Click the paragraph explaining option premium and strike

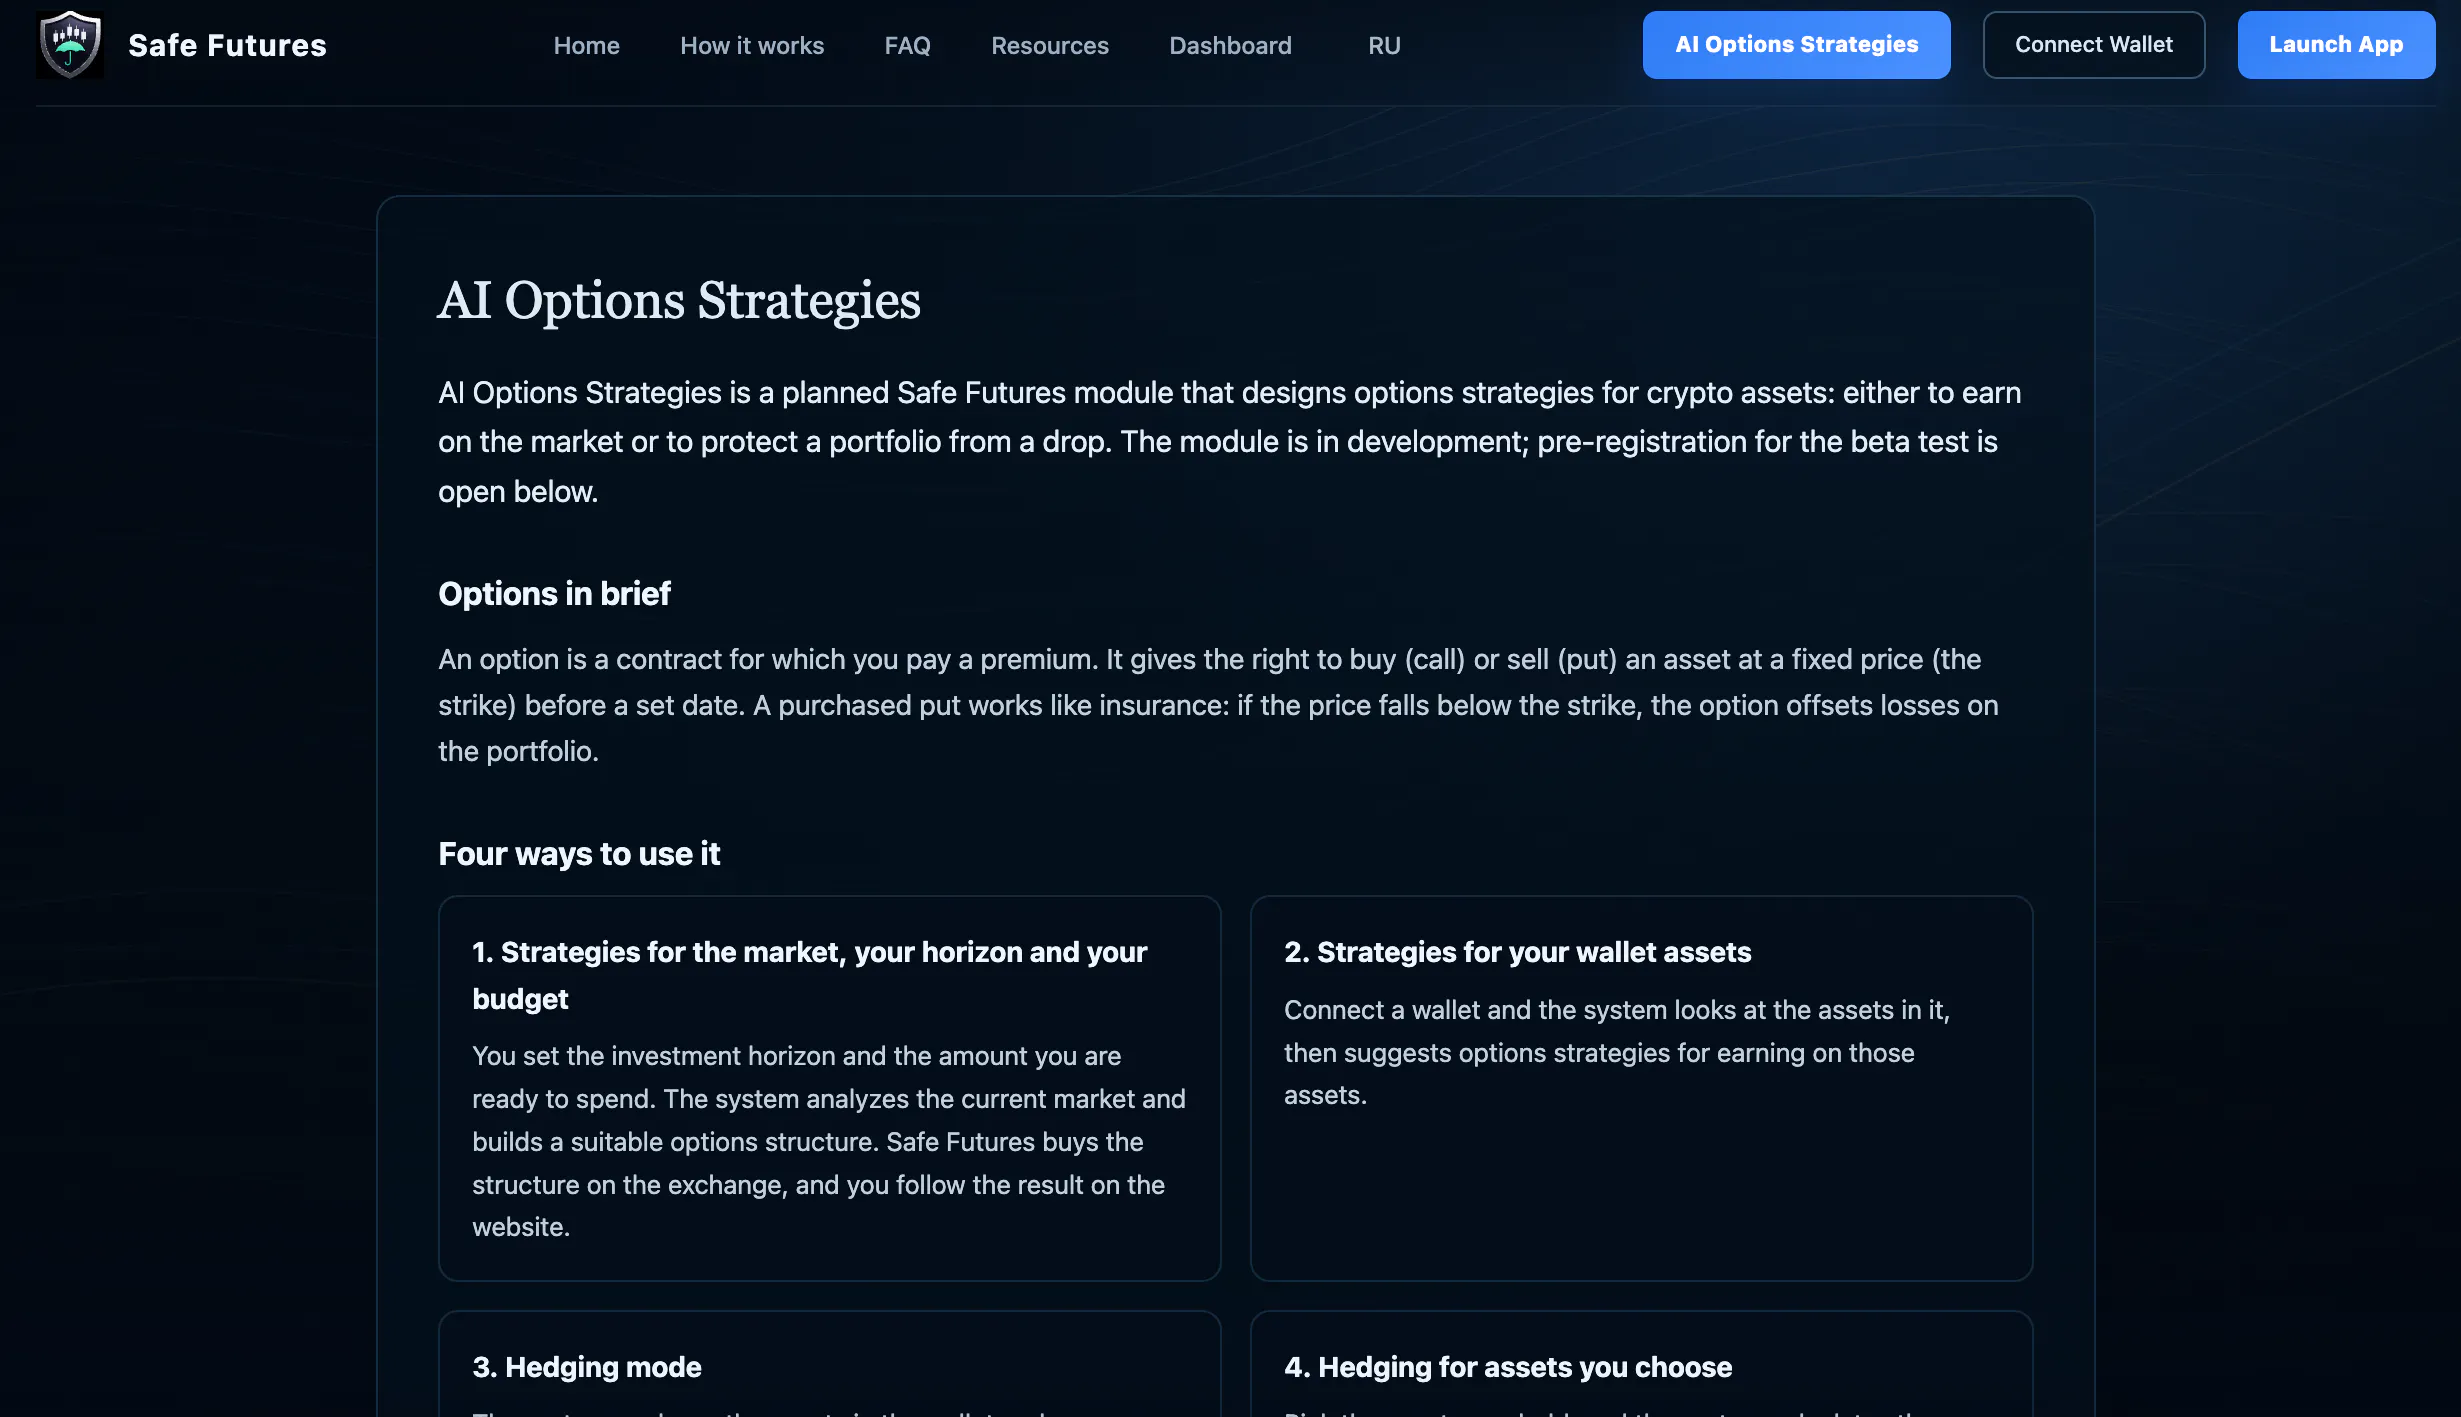click(x=1220, y=705)
